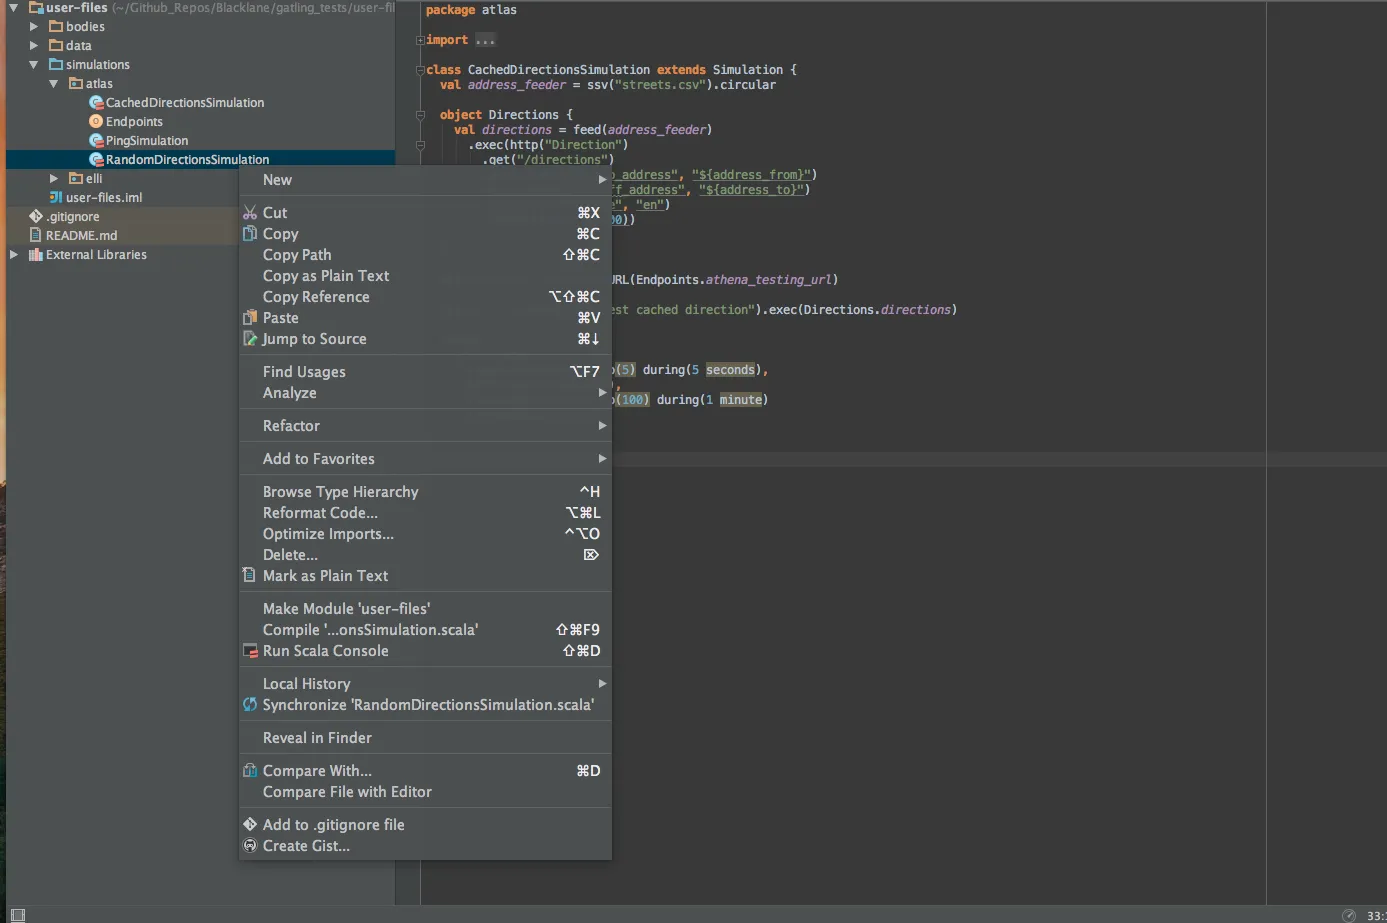The image size is (1387, 923).
Task: Choose Reformat Code... from the menu
Action: tap(425, 513)
